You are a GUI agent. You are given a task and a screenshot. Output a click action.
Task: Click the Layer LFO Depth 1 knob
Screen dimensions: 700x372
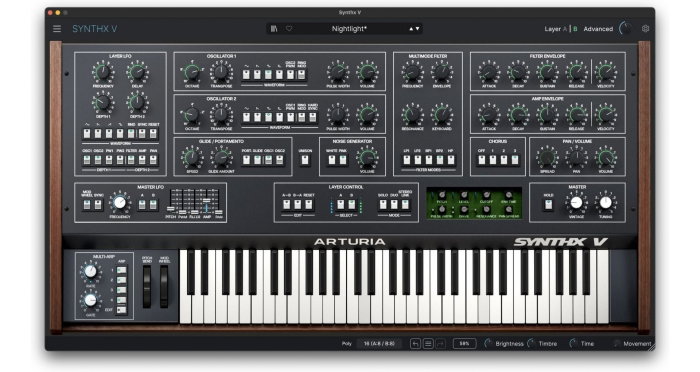click(103, 102)
